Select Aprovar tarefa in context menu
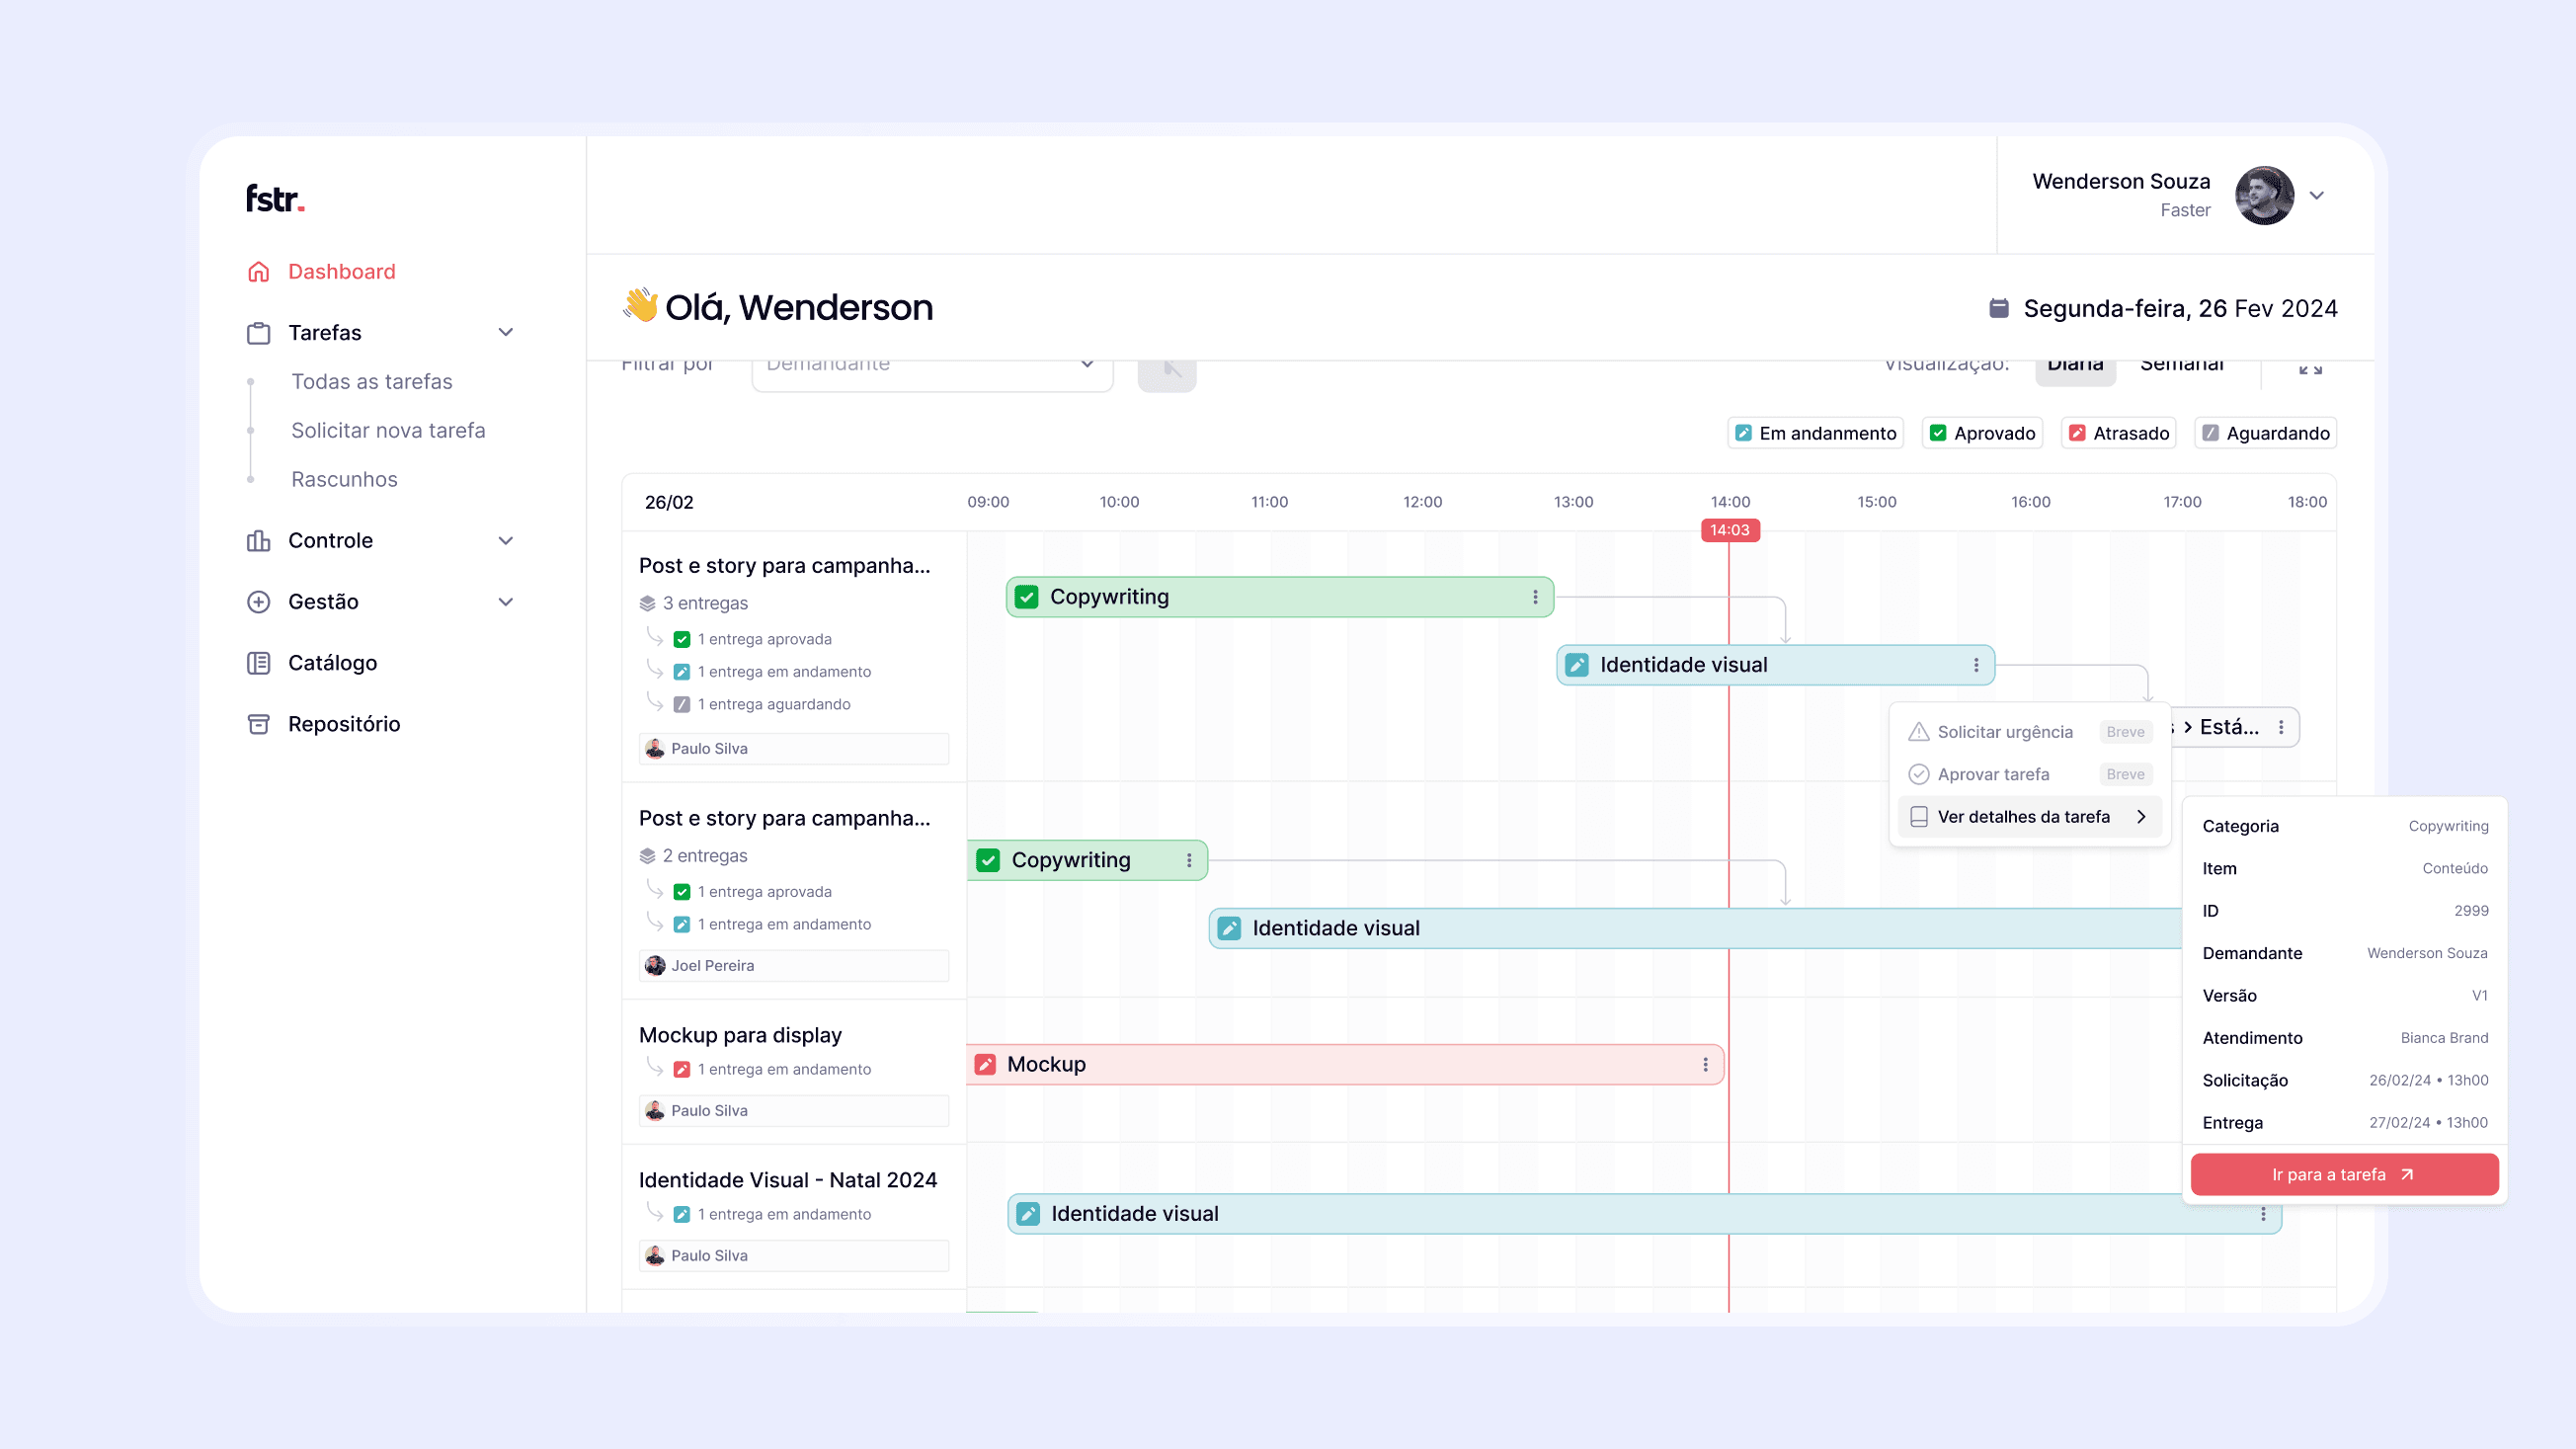The image size is (2576, 1449). click(x=2030, y=774)
